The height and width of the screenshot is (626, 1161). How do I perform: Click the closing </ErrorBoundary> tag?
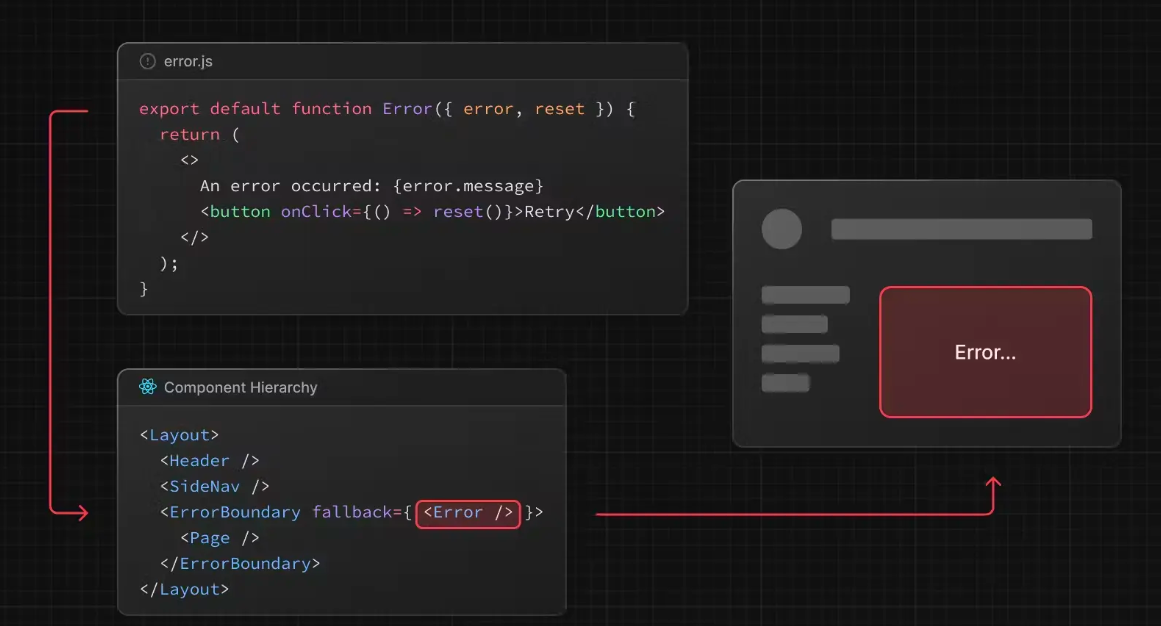point(240,564)
